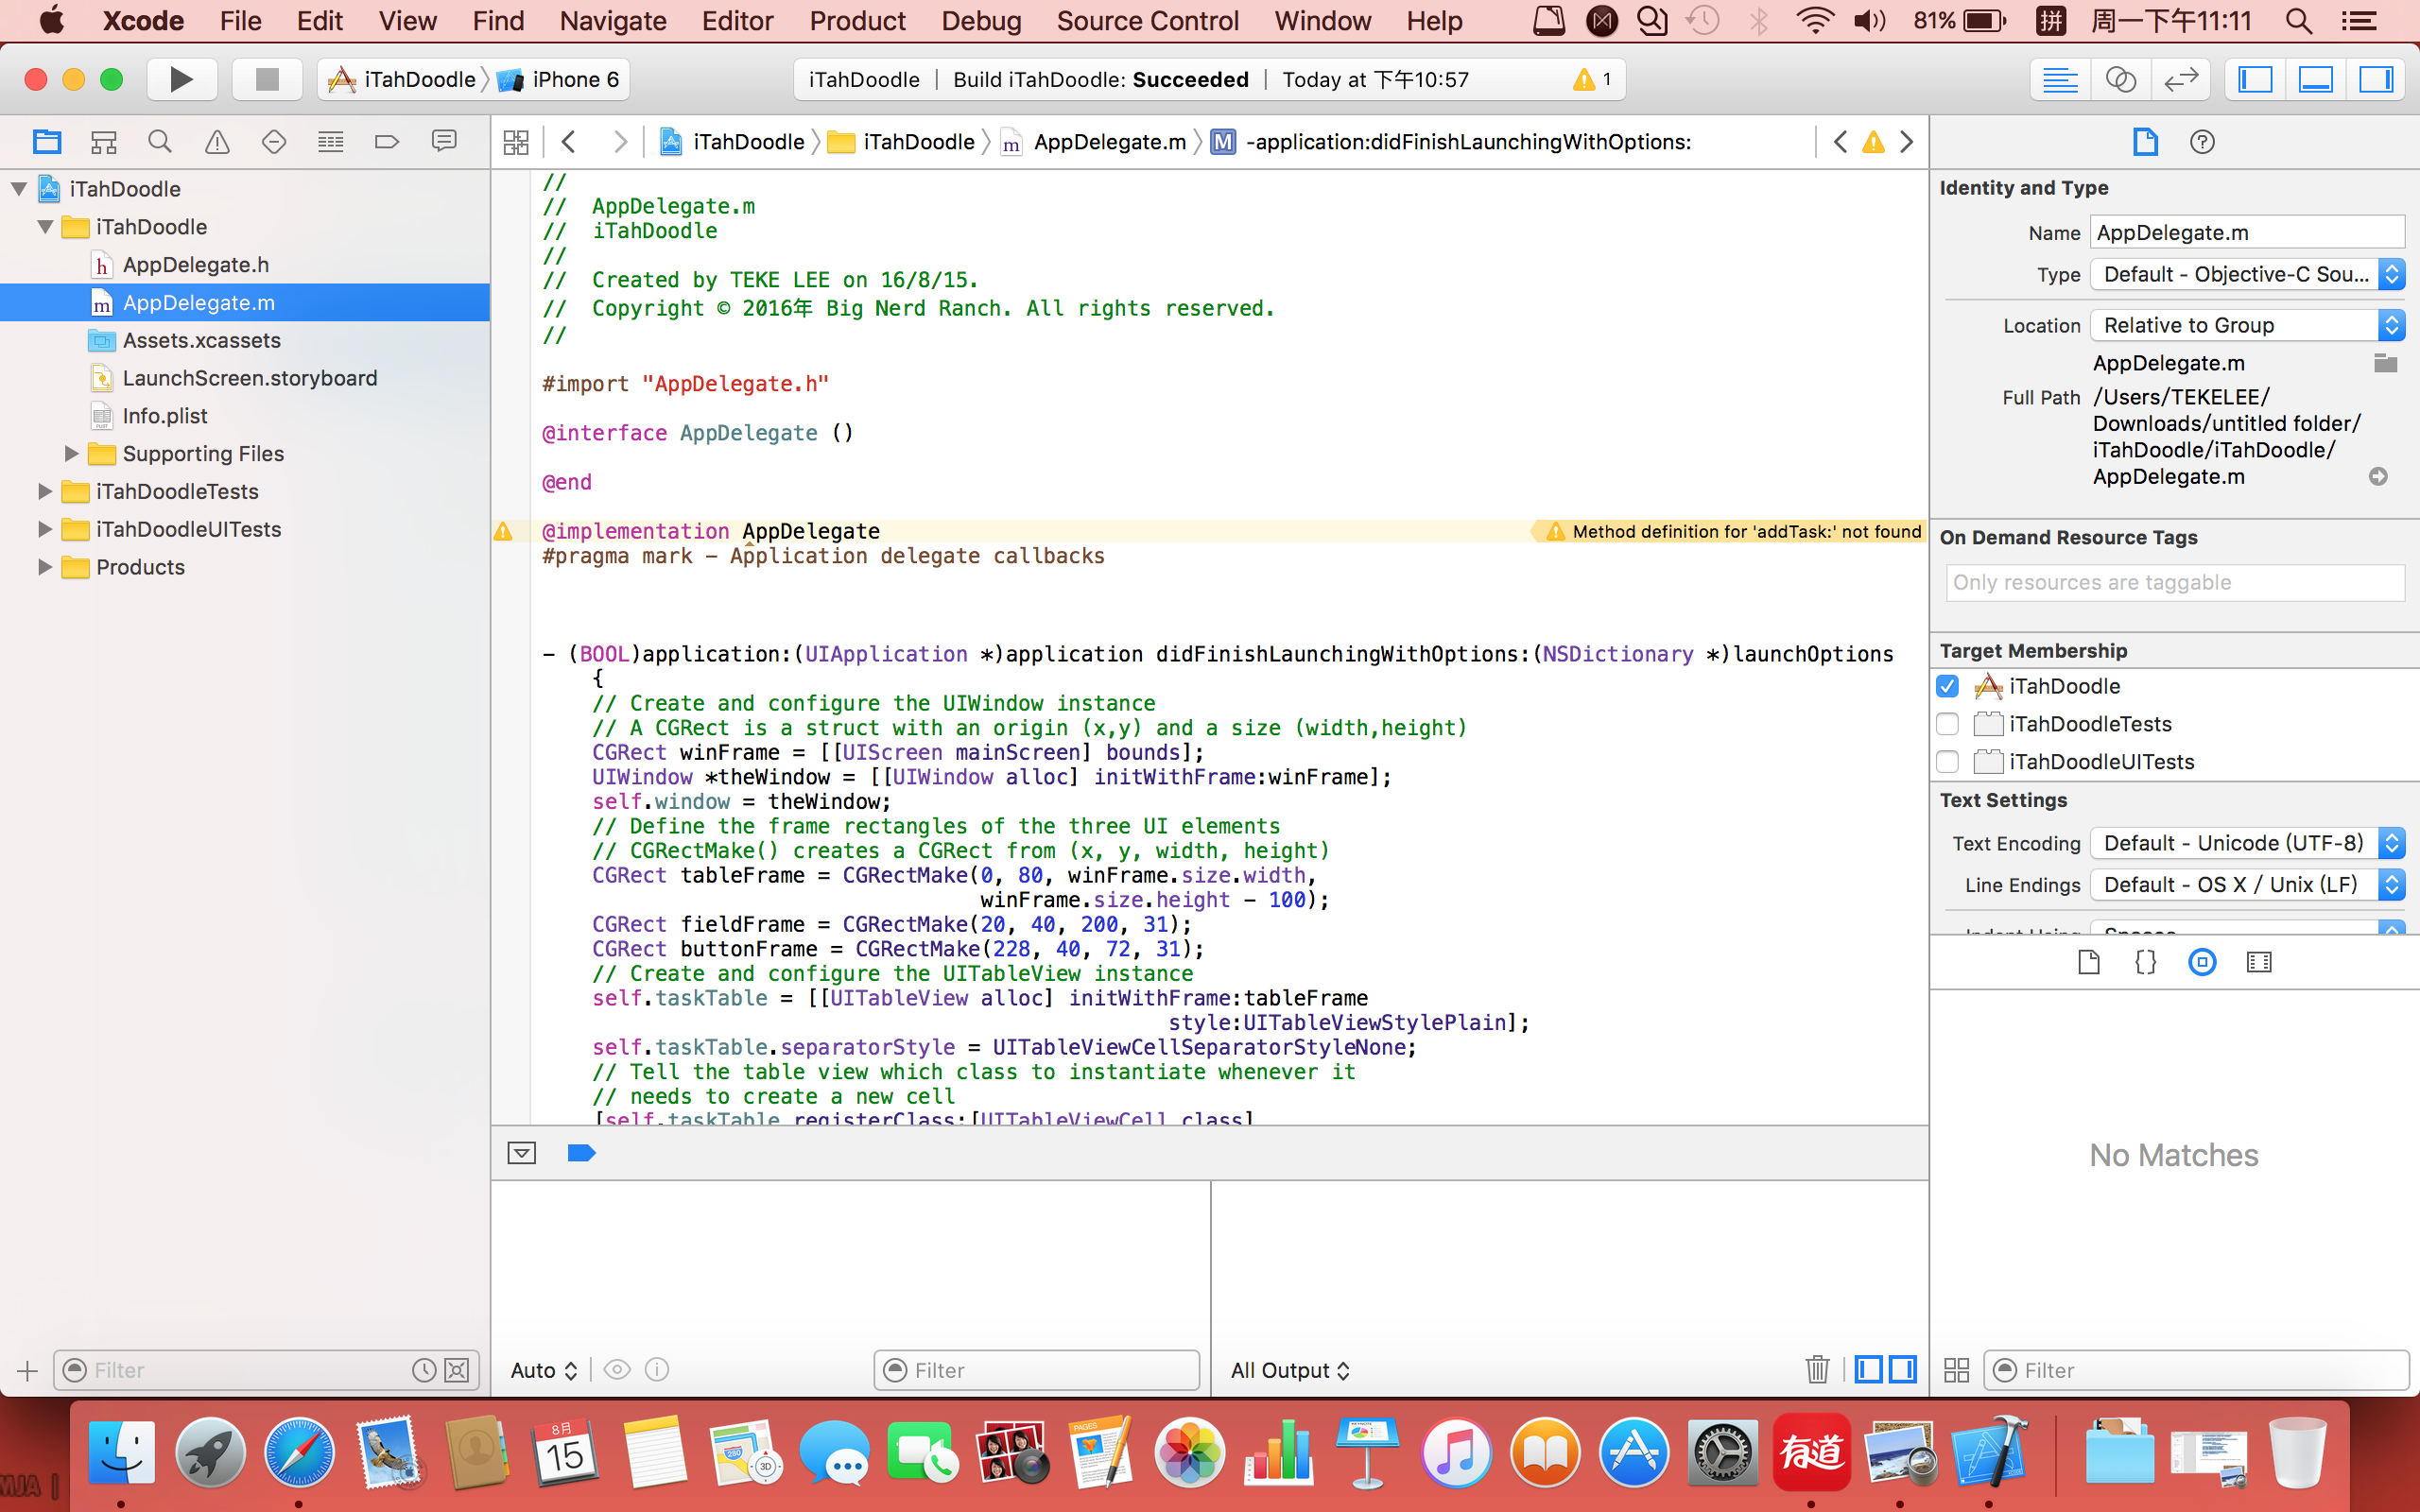Toggle the Navigator pane visibility
The height and width of the screenshot is (1512, 2420).
pyautogui.click(x=2255, y=79)
